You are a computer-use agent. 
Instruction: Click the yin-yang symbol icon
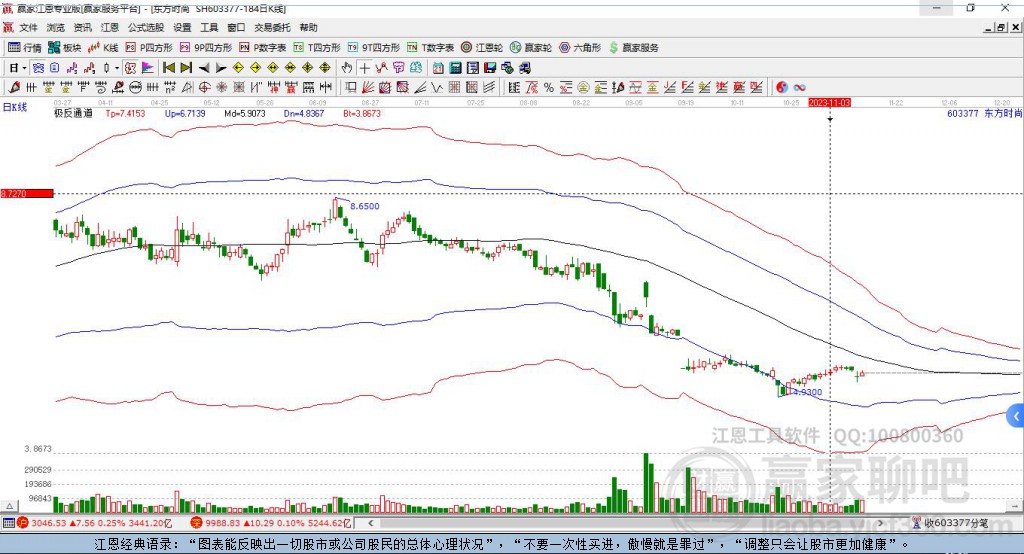point(782,87)
